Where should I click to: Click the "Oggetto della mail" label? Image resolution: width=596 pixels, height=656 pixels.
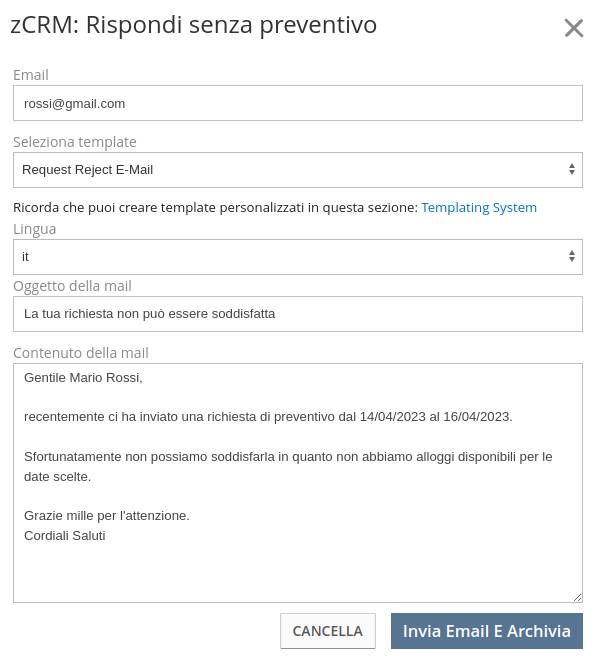click(x=72, y=286)
